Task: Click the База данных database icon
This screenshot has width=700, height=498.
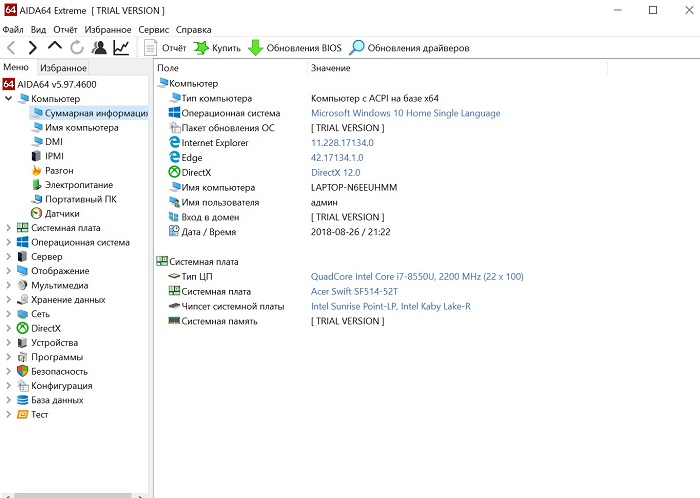Action: (x=22, y=400)
